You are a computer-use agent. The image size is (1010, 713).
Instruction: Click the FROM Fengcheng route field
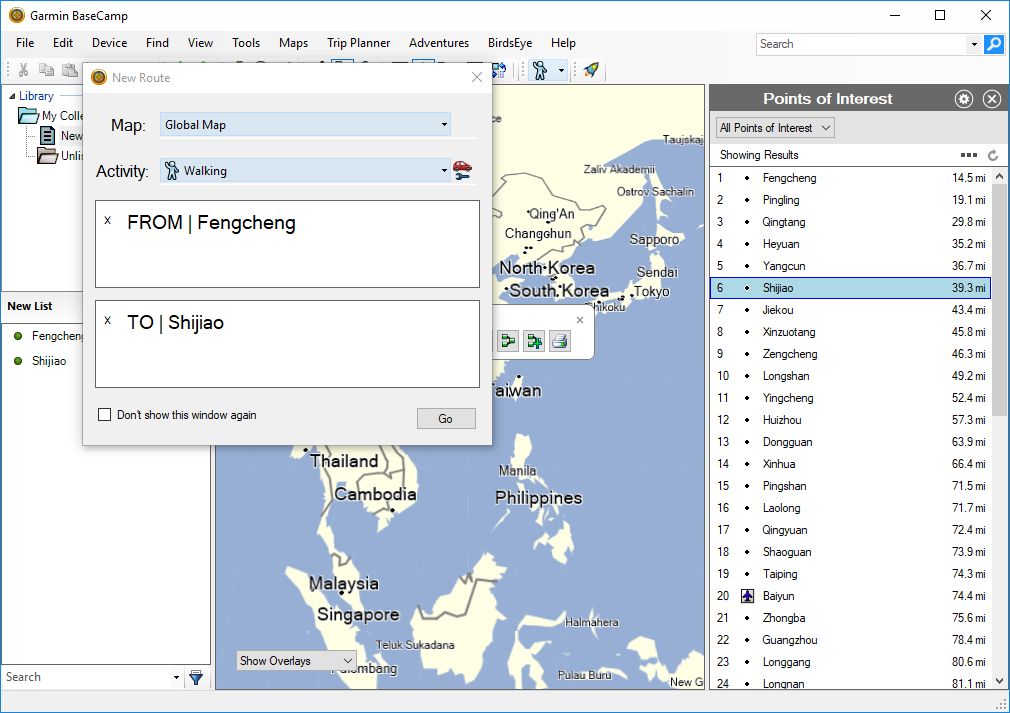point(287,244)
